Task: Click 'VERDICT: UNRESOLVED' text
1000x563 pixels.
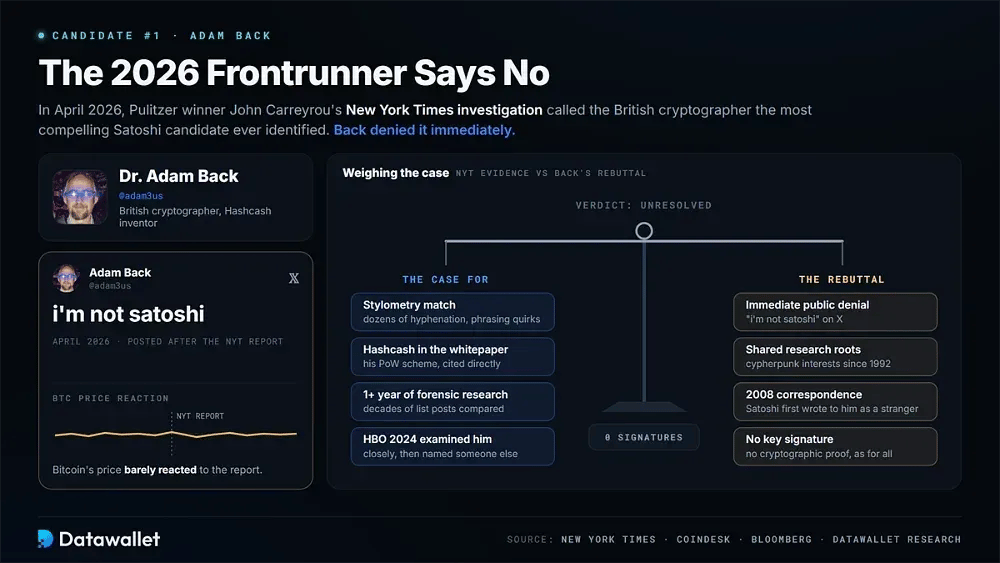Action: pos(643,205)
